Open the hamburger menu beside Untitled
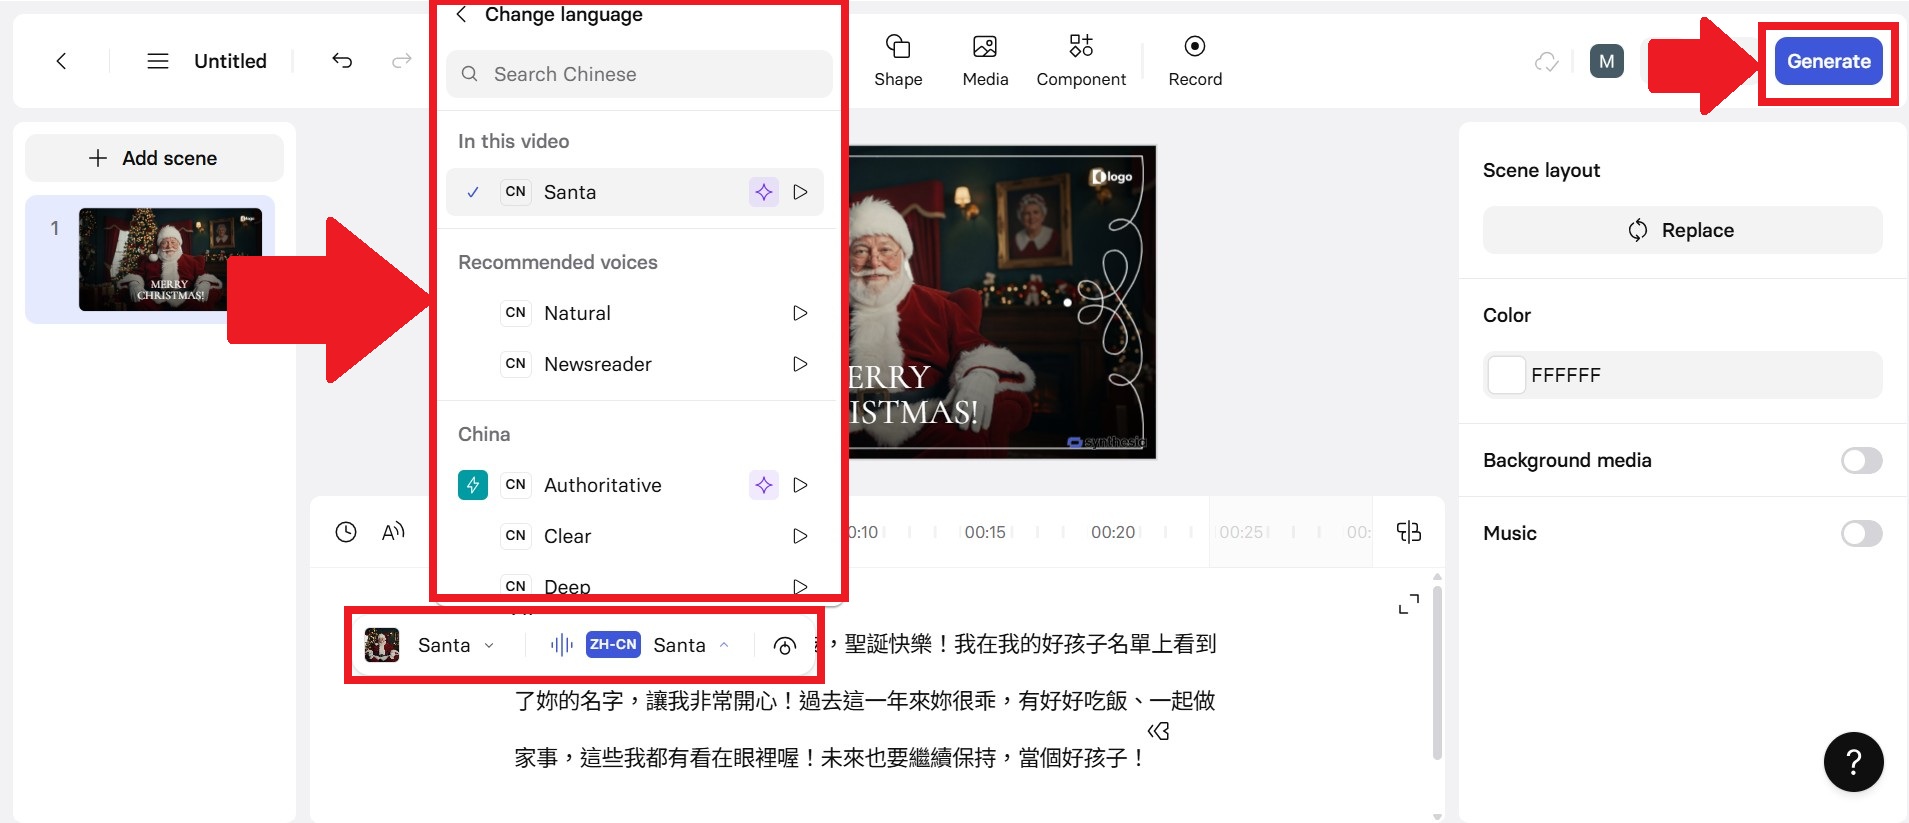This screenshot has height=823, width=1909. (158, 61)
